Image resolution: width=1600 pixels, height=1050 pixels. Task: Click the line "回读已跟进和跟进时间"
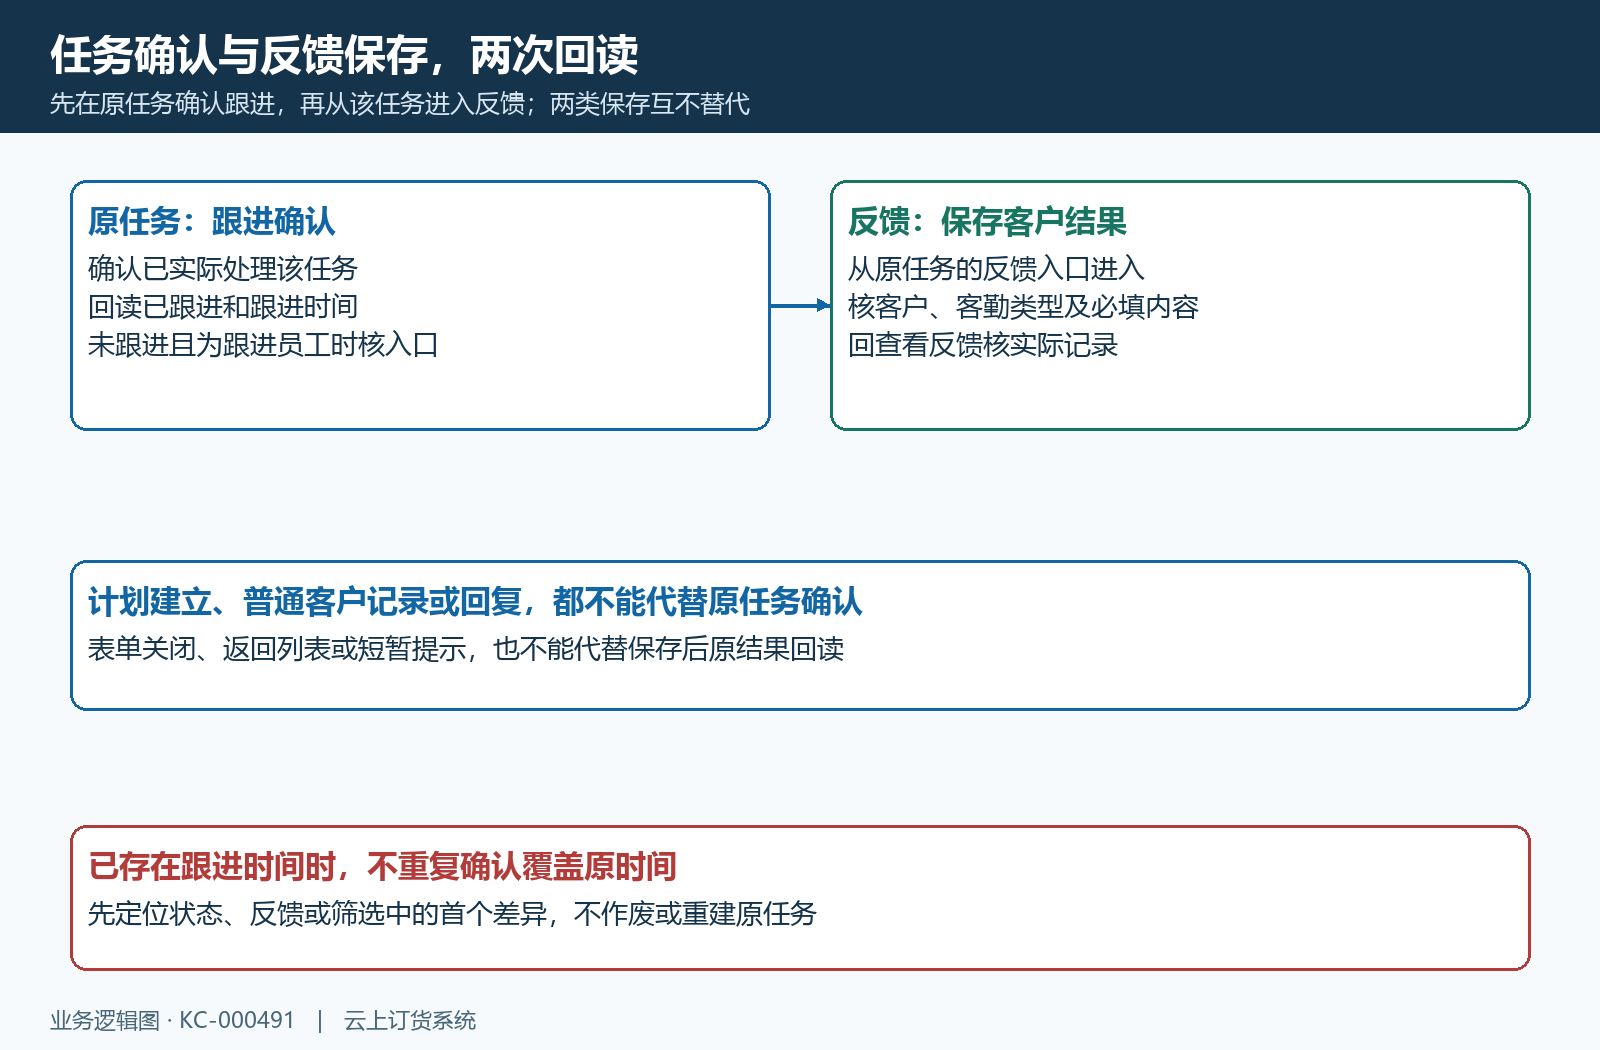[223, 306]
